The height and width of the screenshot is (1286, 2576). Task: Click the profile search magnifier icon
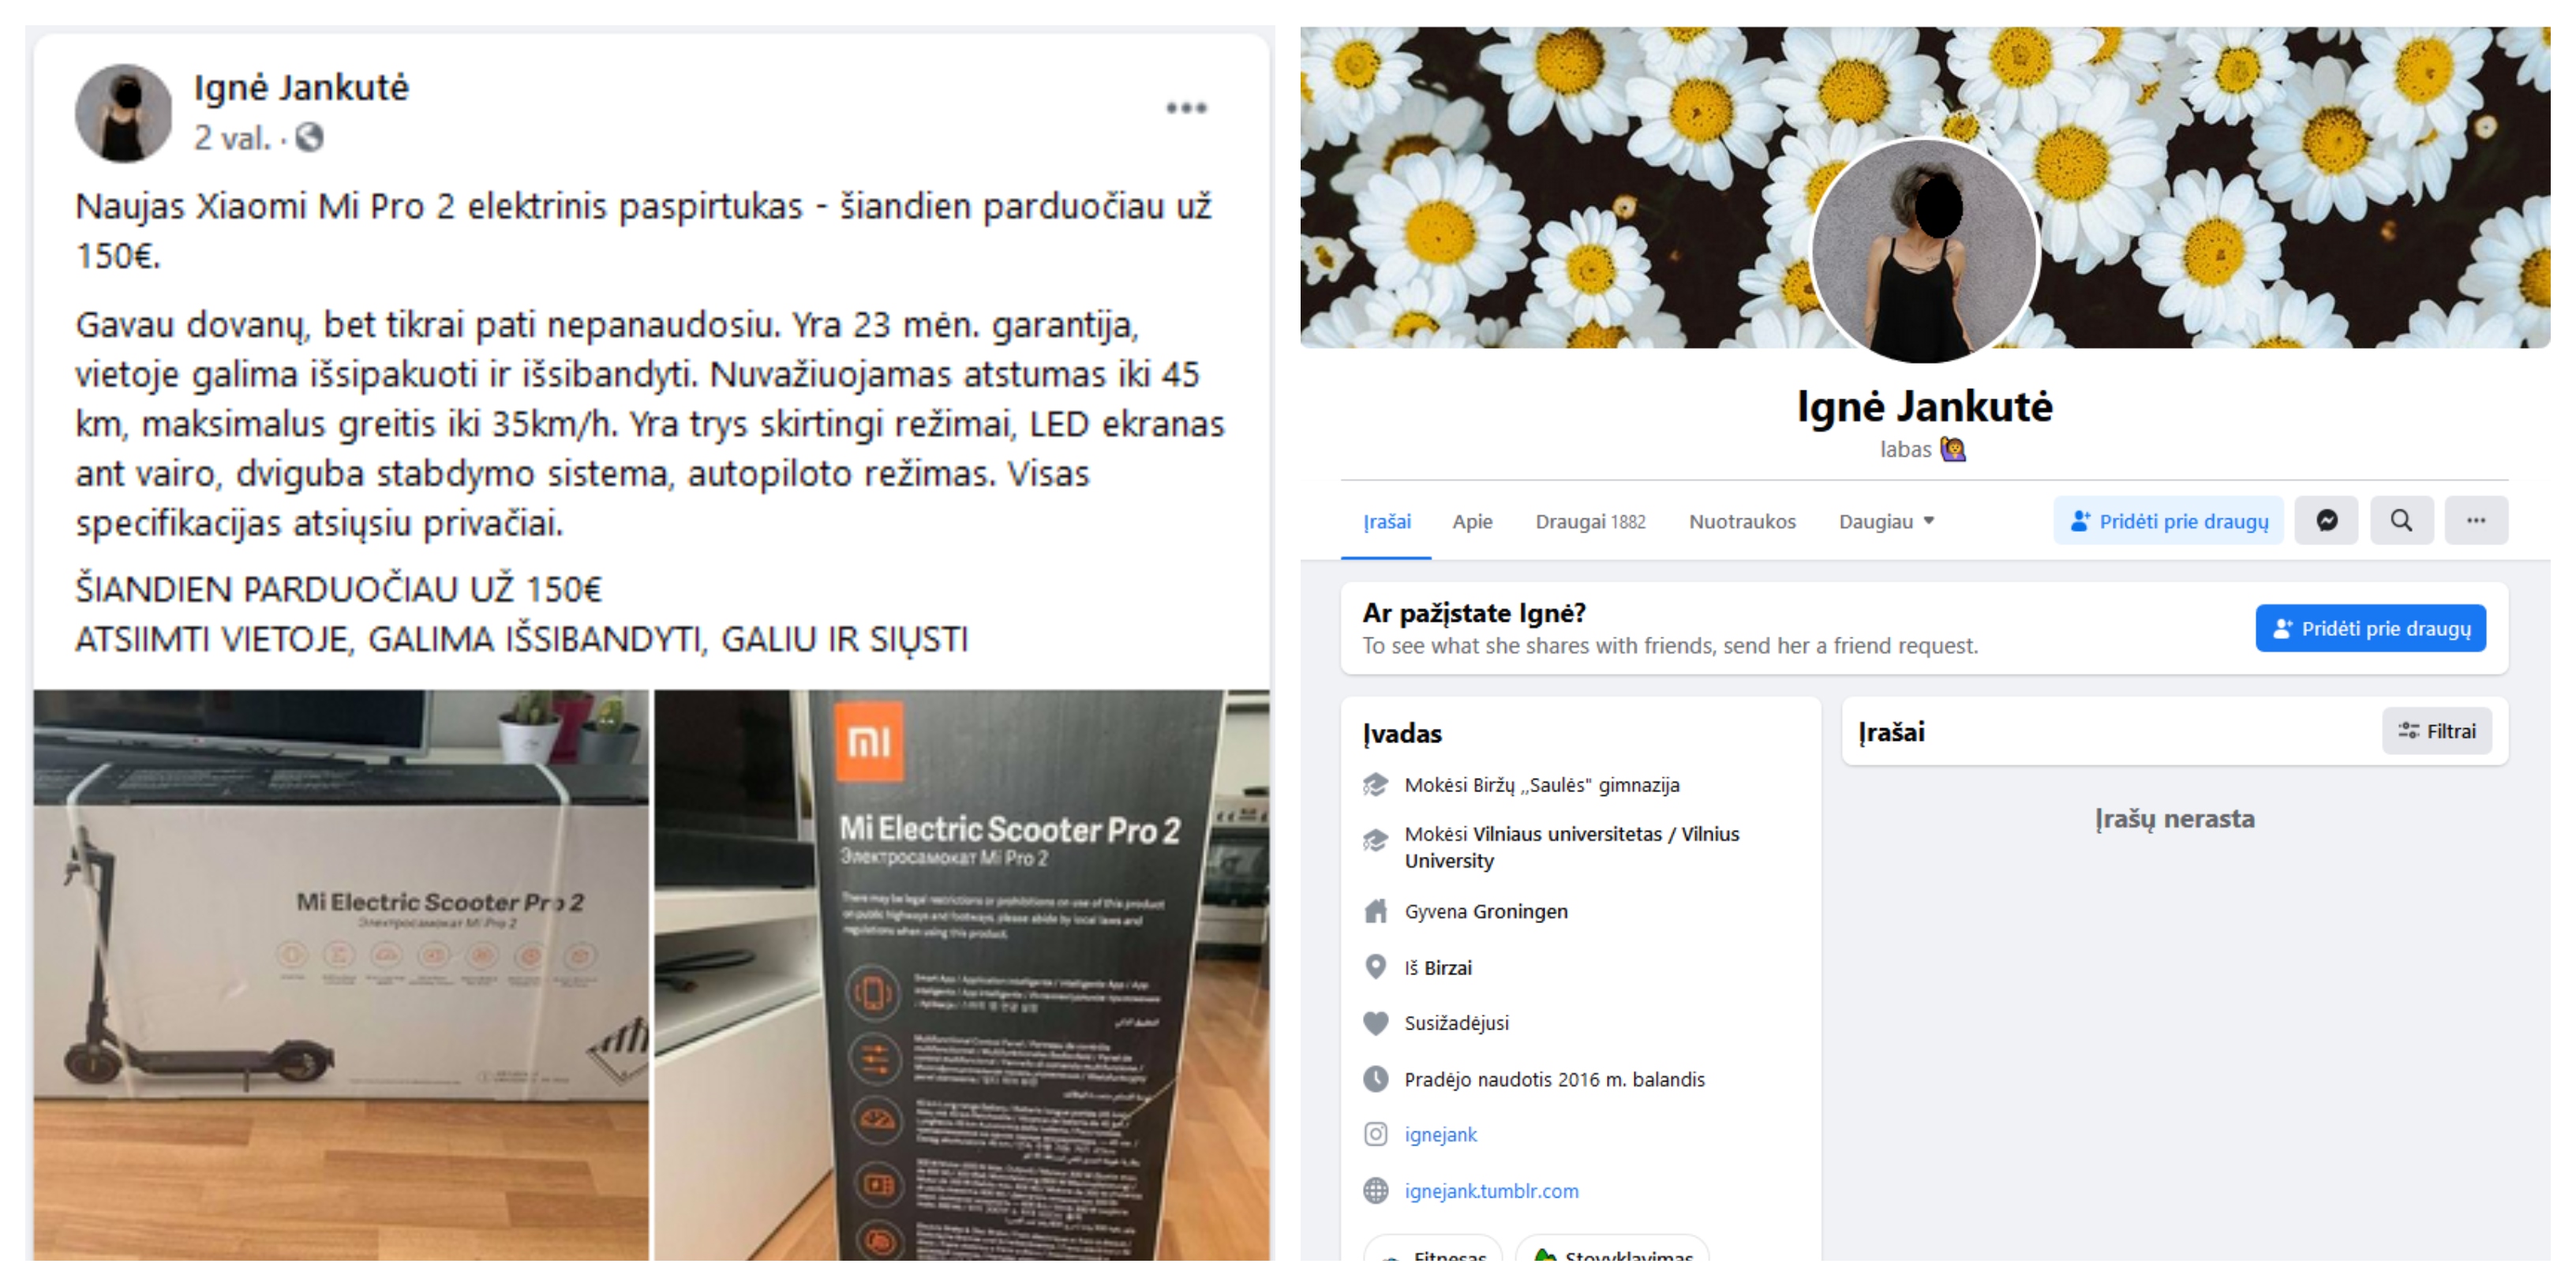coord(2401,521)
